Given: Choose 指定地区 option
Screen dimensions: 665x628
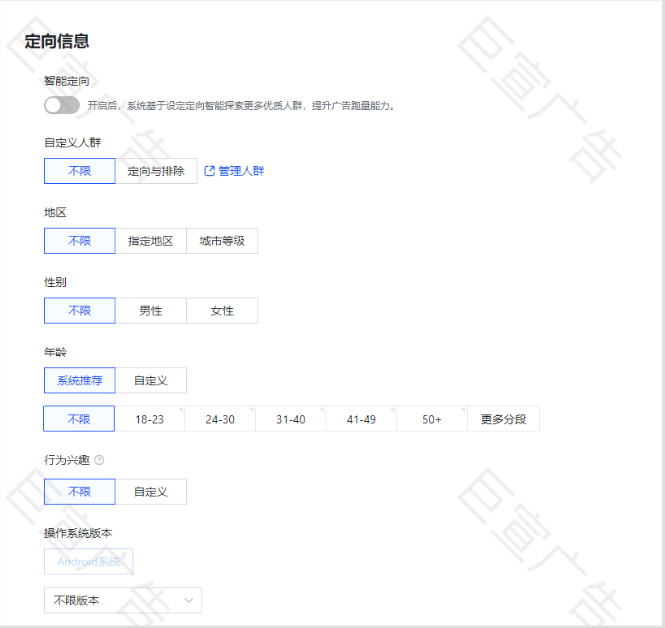Looking at the screenshot, I should click(x=151, y=241).
